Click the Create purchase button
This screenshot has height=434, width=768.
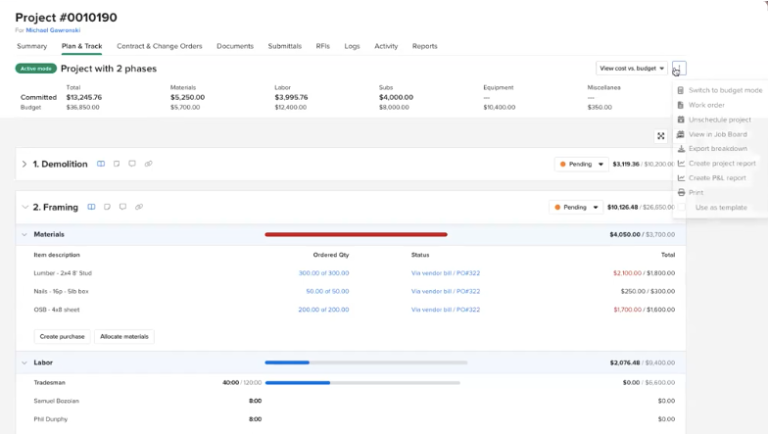click(x=62, y=337)
